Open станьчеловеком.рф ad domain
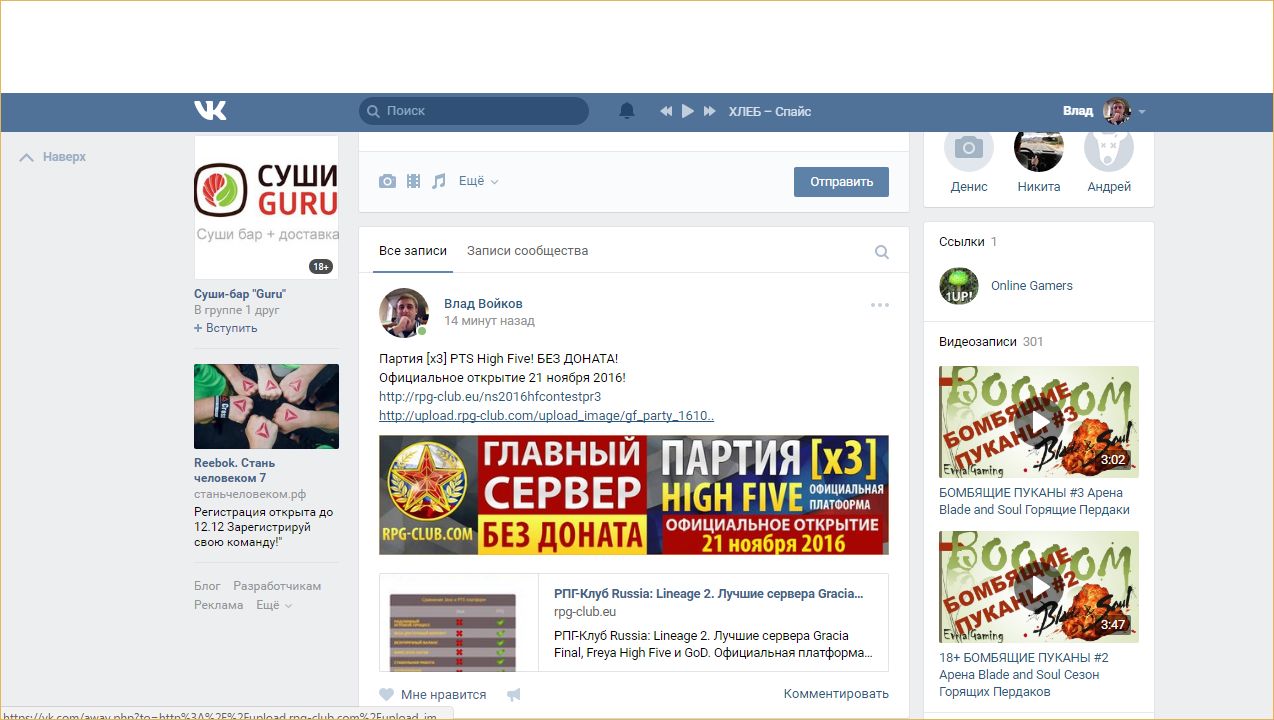 (250, 494)
